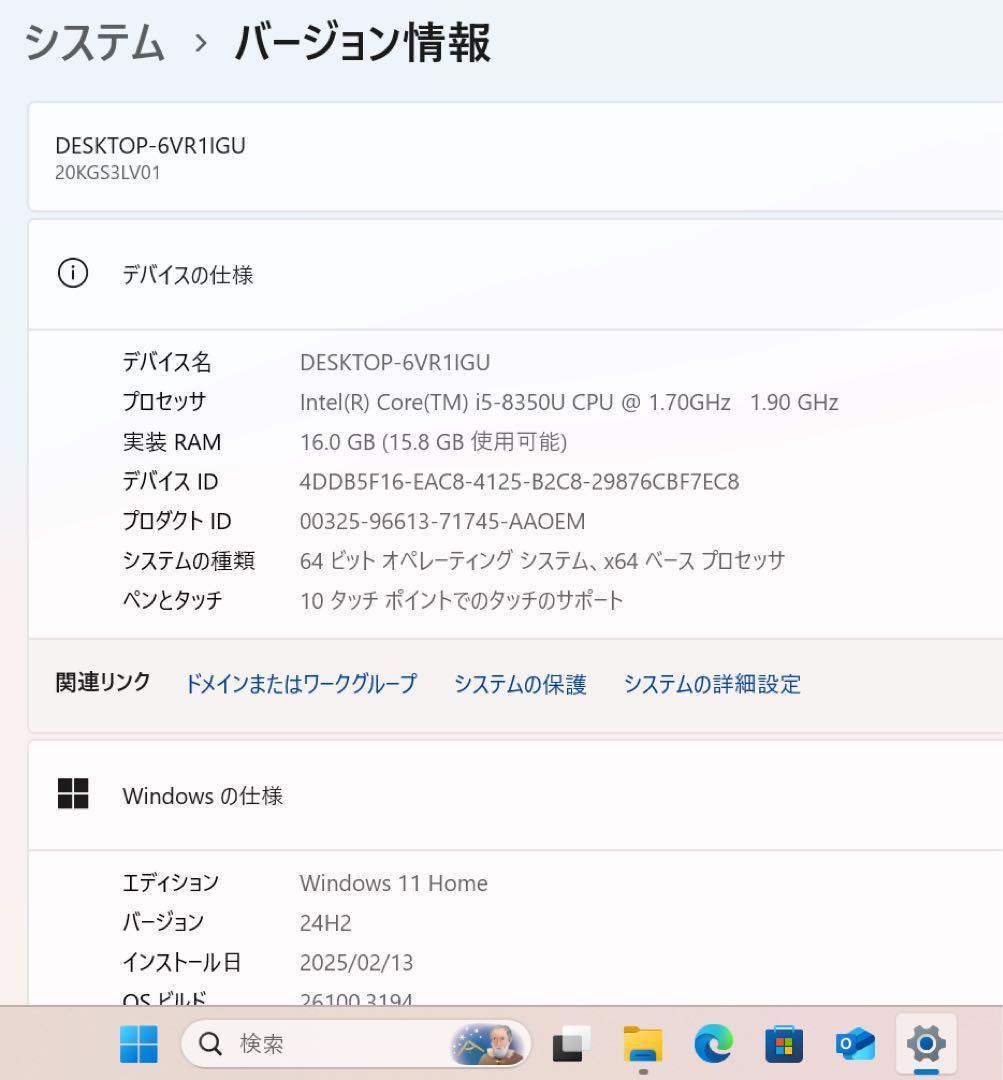
Task: Select the device ID 4DDB5F16 value
Action: coord(519,481)
